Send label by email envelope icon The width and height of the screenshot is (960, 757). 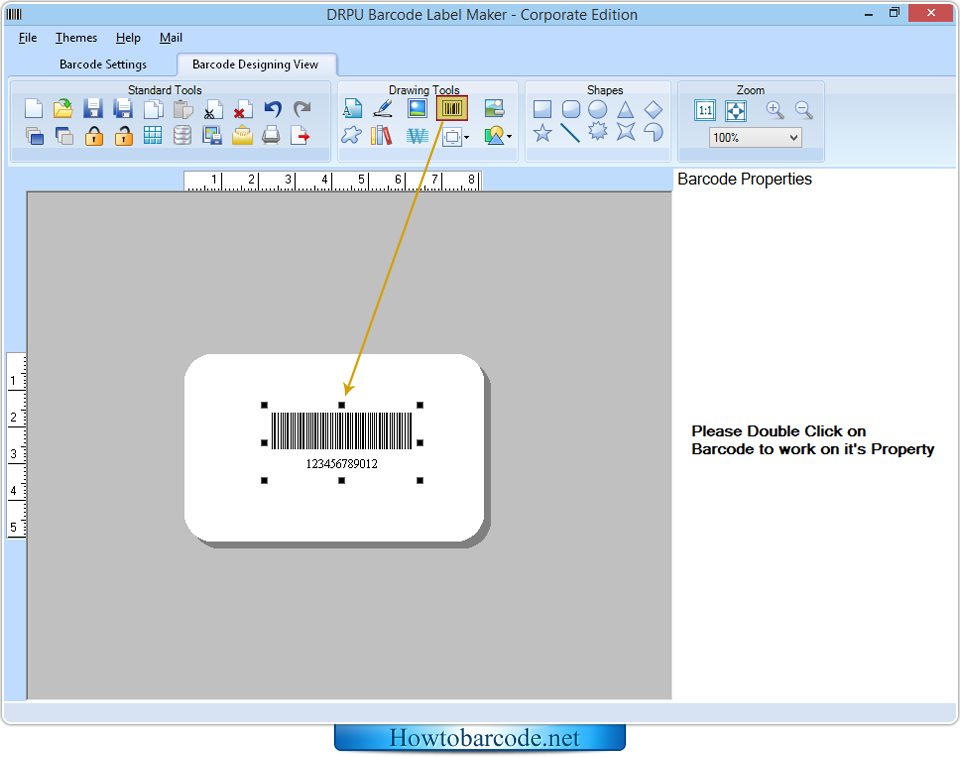242,136
